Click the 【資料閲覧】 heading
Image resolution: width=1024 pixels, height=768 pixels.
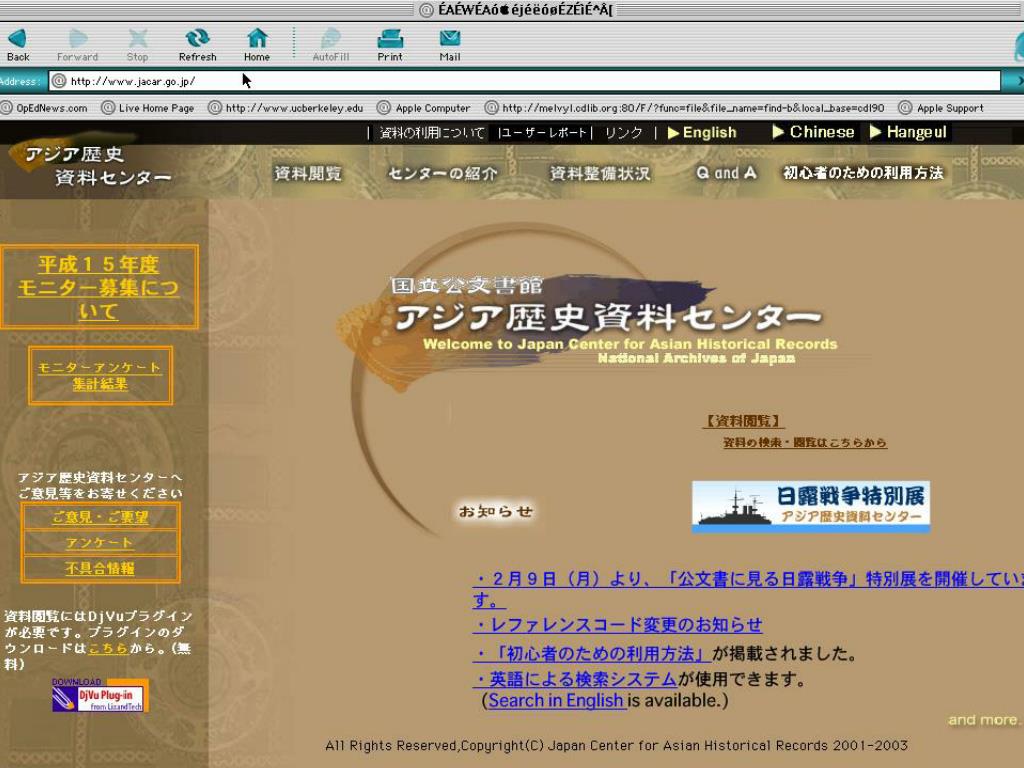(743, 421)
